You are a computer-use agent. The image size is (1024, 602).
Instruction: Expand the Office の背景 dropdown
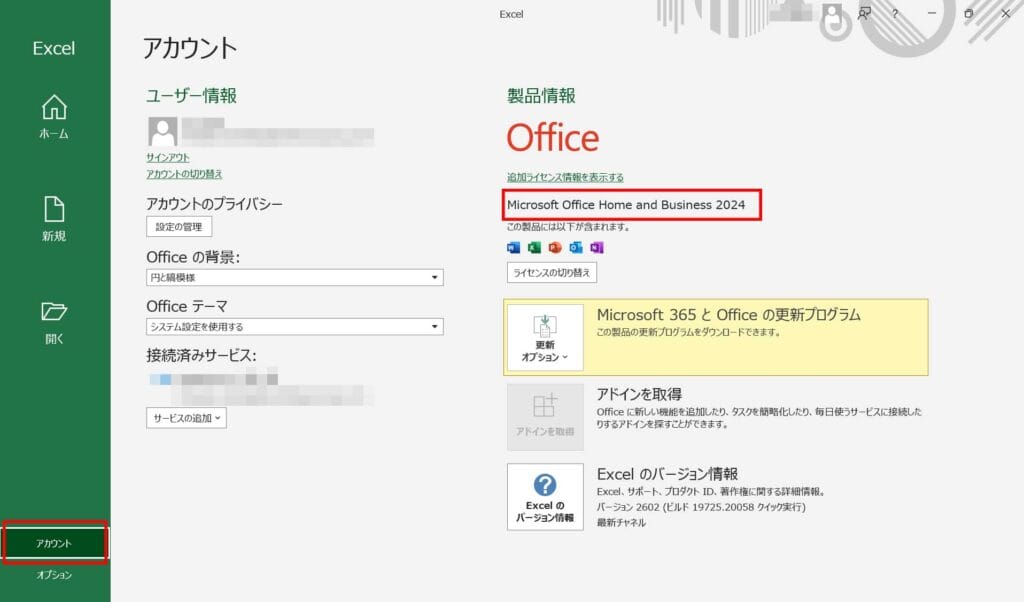point(295,277)
